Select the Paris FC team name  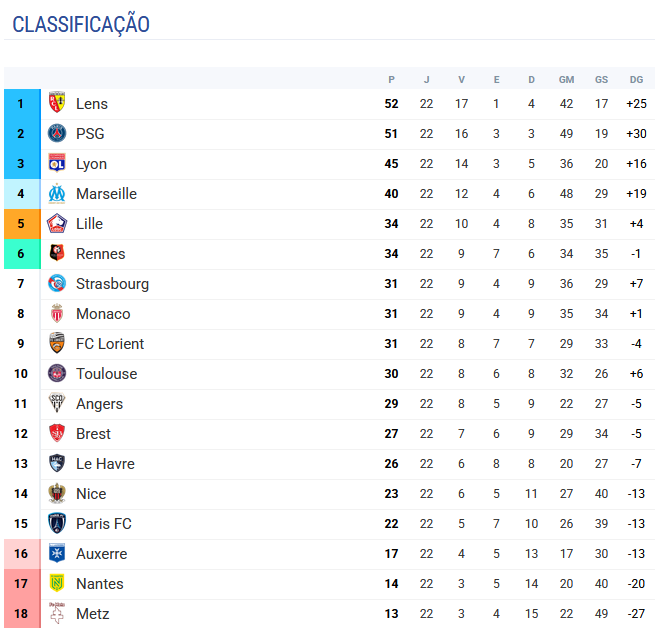[103, 523]
